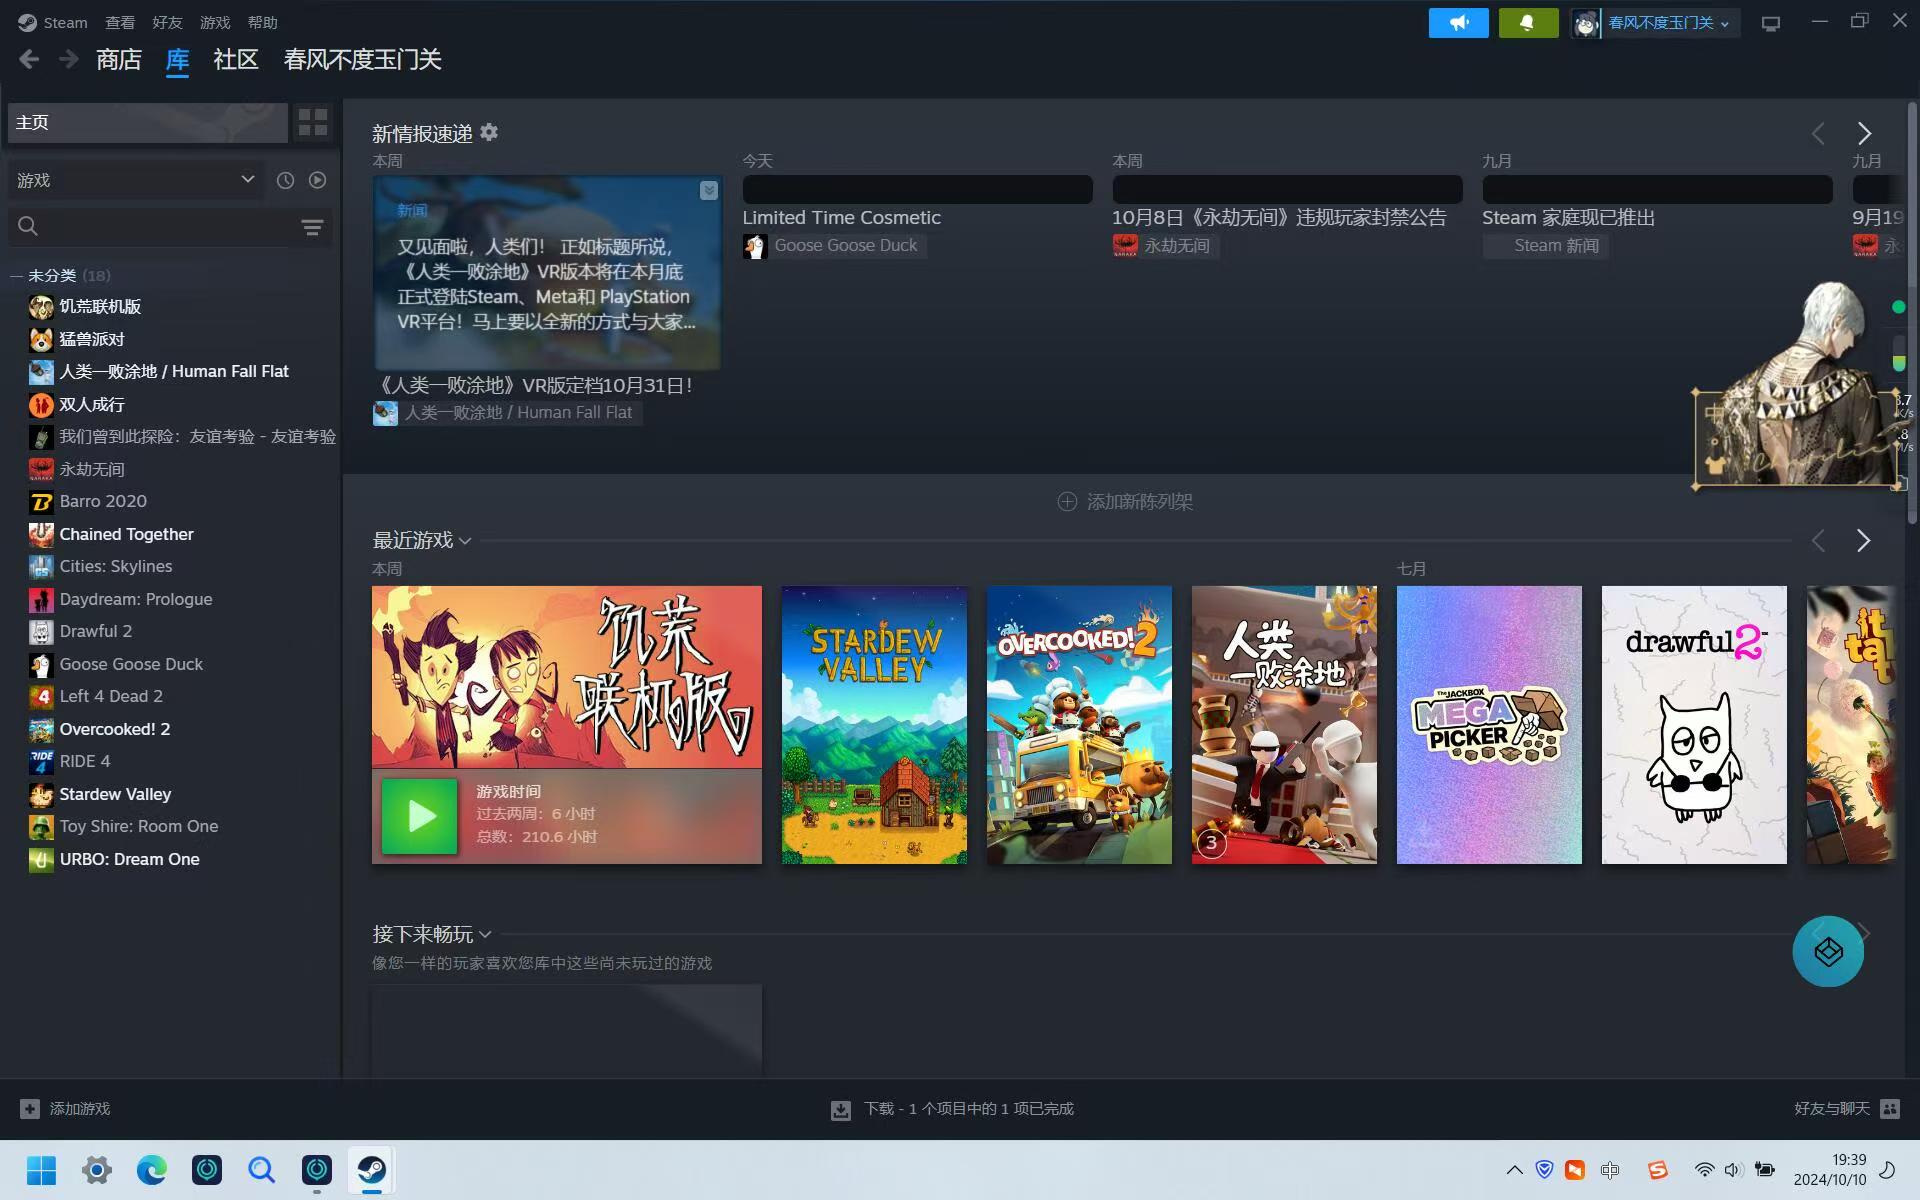
Task: Select Left 4 Dead 2 entry
Action: coord(111,697)
